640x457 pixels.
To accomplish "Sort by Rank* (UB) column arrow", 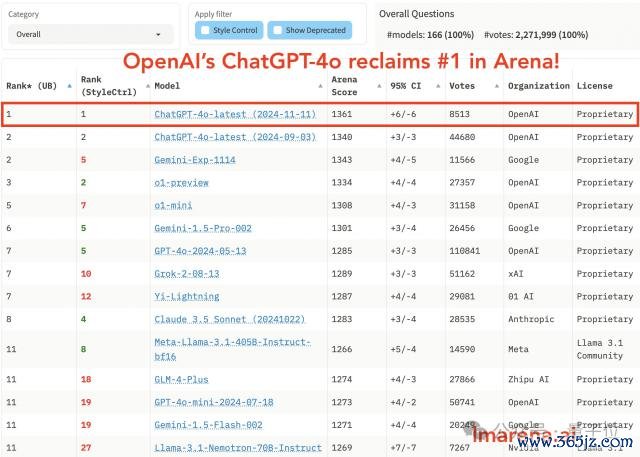I will pyautogui.click(x=69, y=86).
